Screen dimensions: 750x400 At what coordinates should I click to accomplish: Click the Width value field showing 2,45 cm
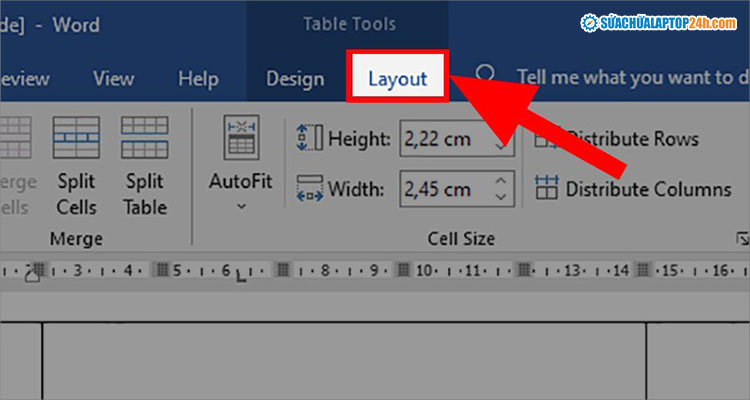[445, 188]
